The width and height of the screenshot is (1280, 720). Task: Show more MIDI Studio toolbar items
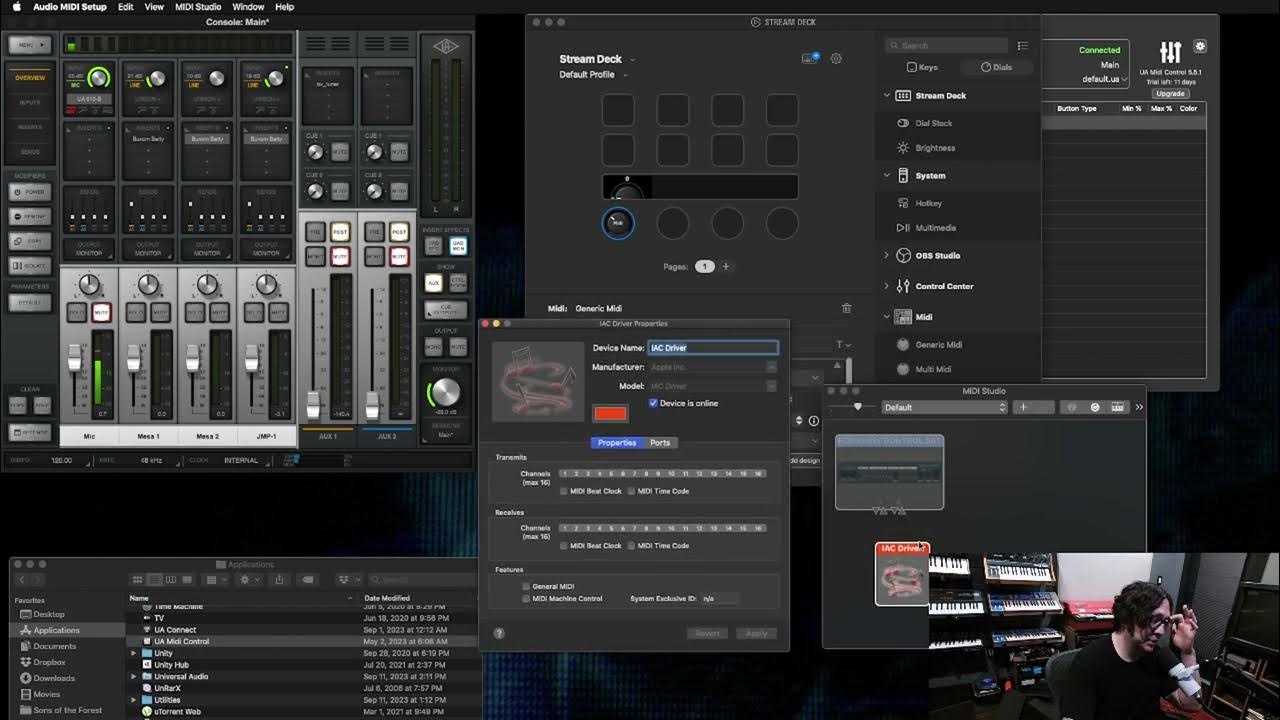point(1139,407)
